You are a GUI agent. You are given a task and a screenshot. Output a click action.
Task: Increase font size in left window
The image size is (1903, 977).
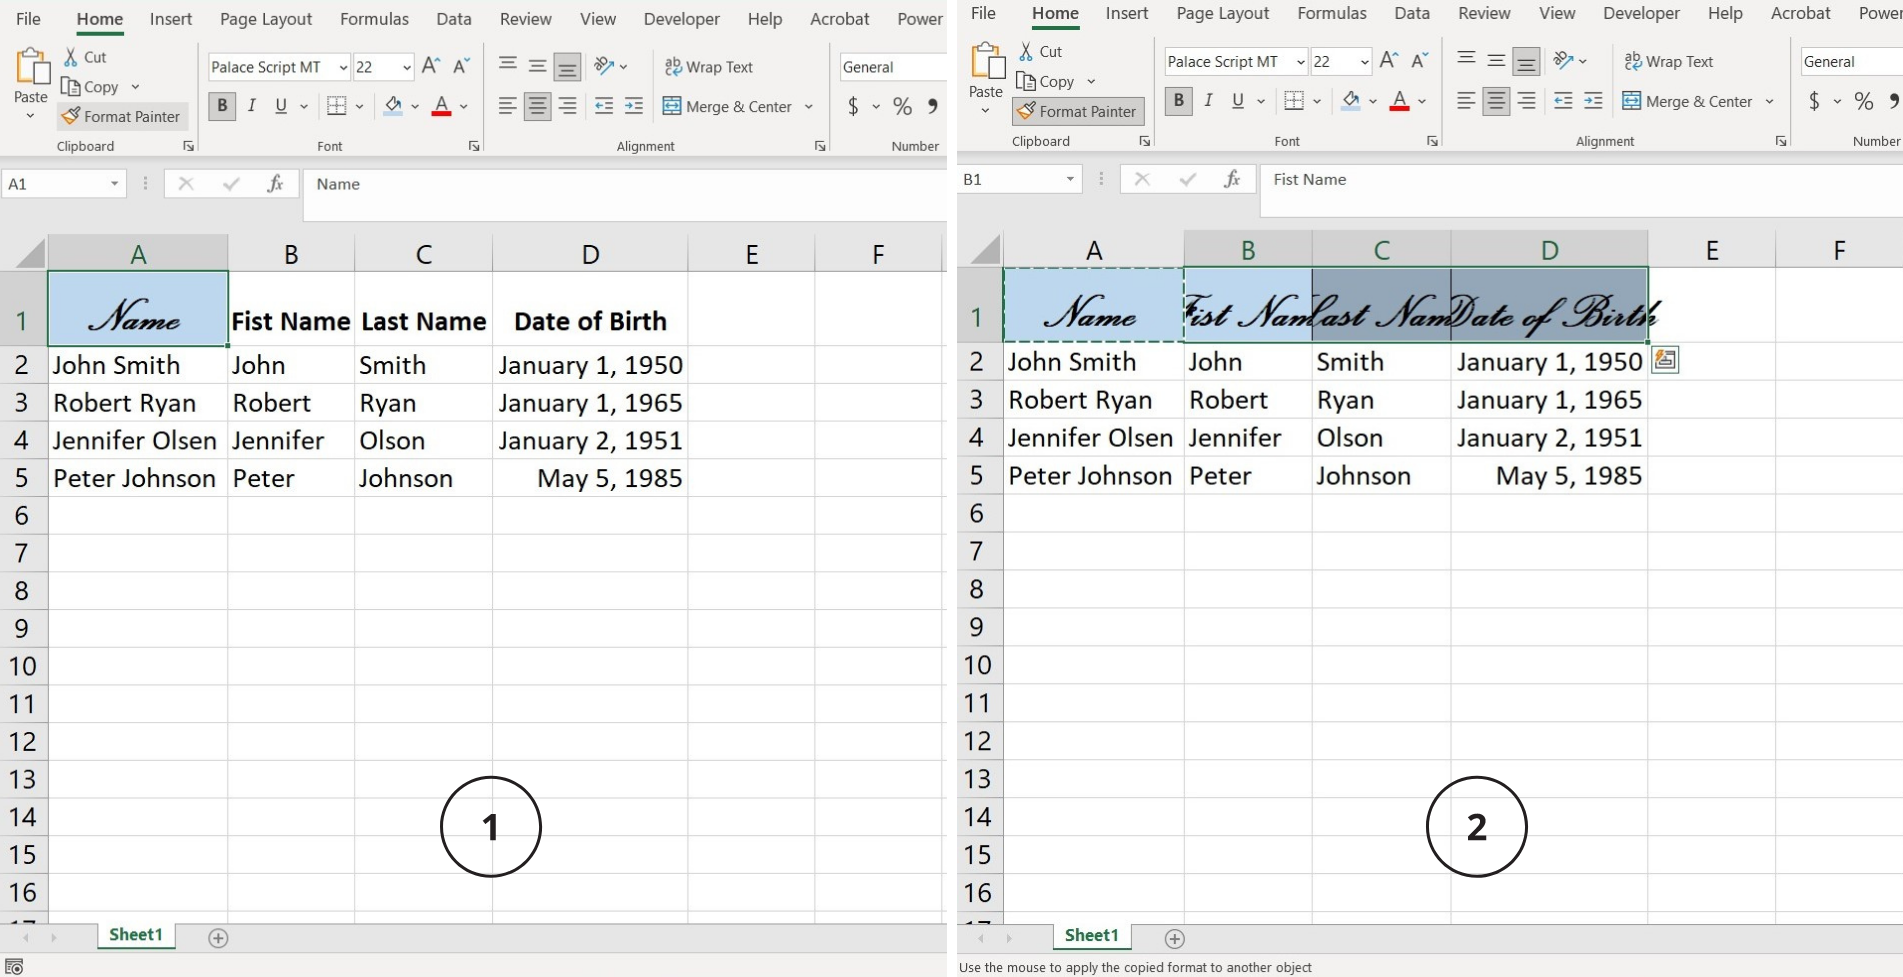(x=431, y=66)
